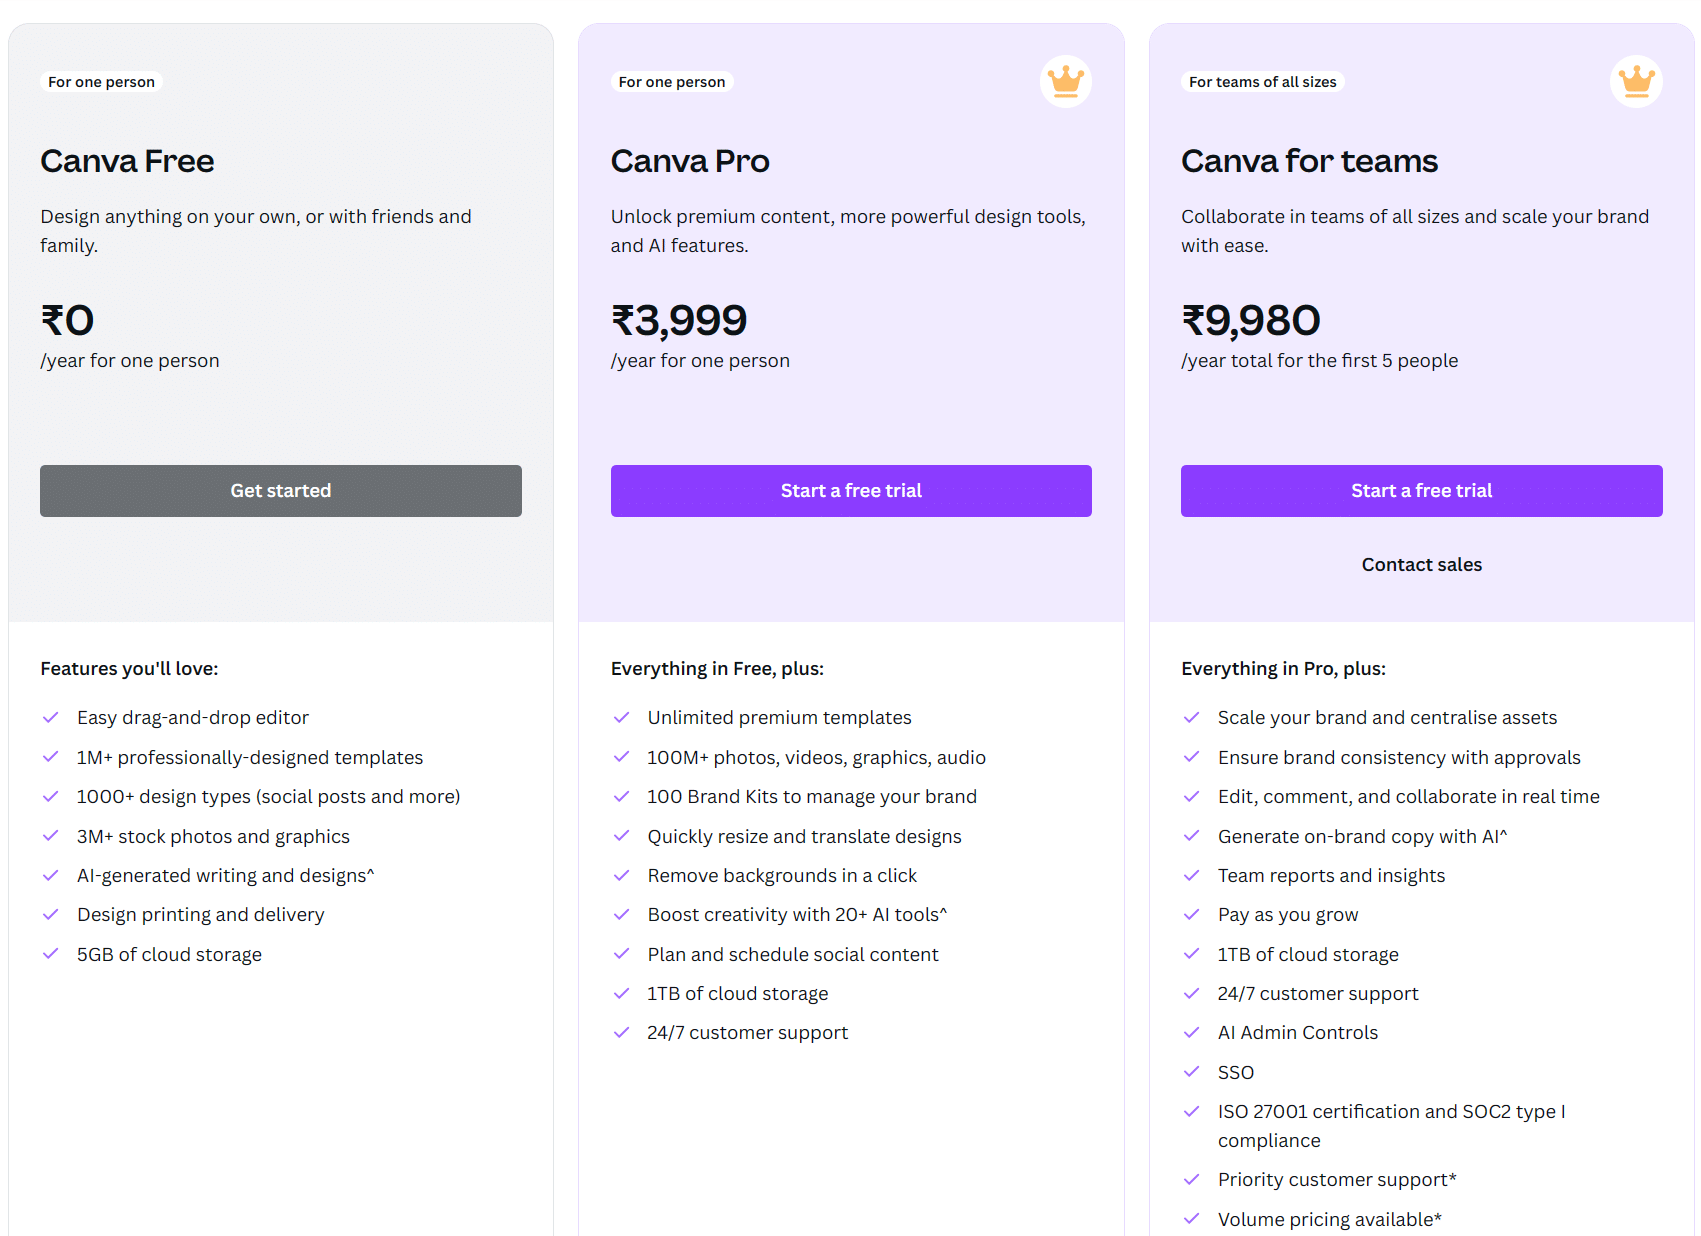Viewport: 1701px width, 1236px height.
Task: Start a free trial of Canva Pro
Action: pyautogui.click(x=851, y=490)
